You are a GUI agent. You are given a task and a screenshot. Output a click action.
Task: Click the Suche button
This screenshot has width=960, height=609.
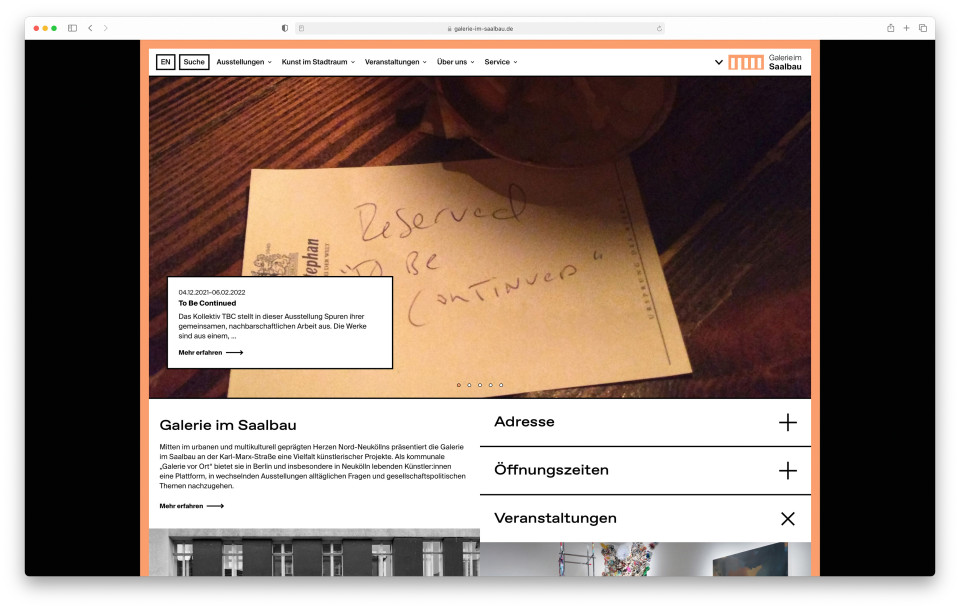(193, 61)
